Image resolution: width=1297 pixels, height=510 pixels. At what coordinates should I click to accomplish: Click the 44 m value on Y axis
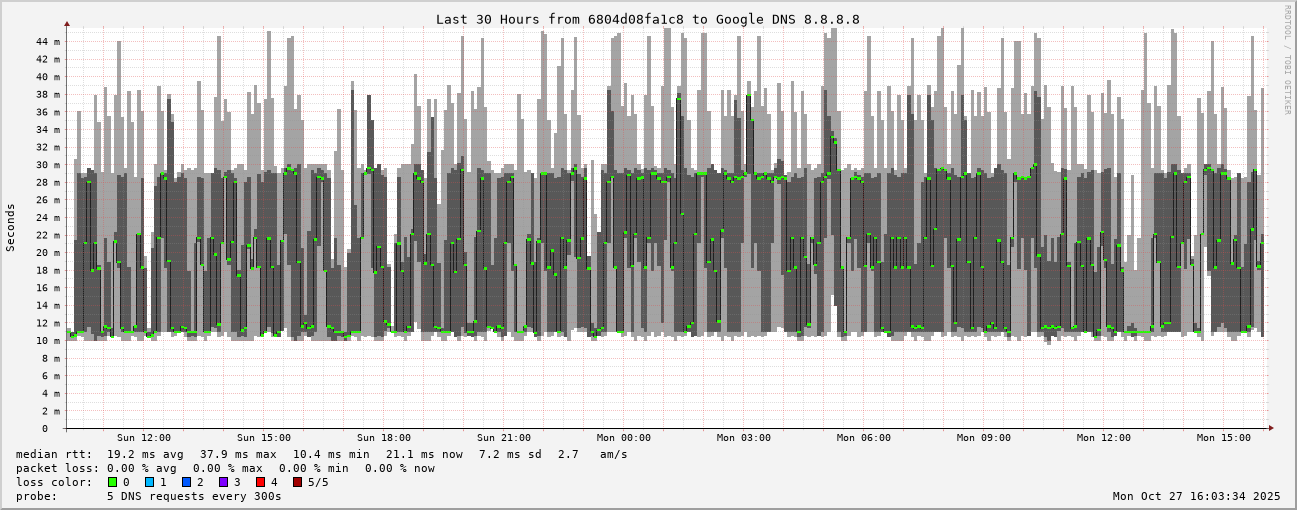[x=48, y=41]
